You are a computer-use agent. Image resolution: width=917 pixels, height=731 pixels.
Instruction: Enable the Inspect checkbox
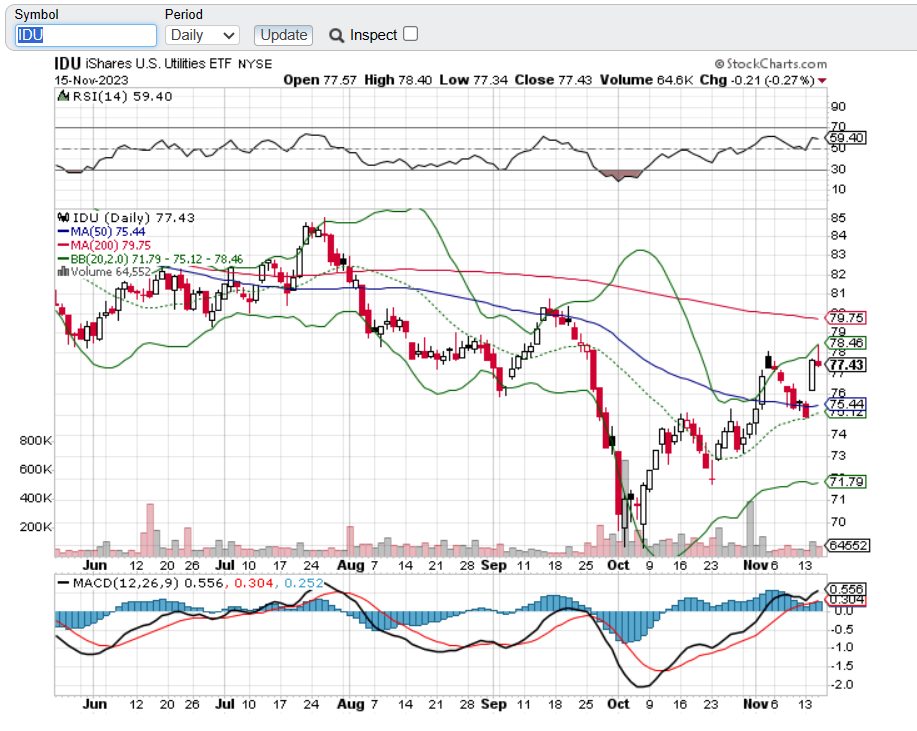click(x=410, y=34)
